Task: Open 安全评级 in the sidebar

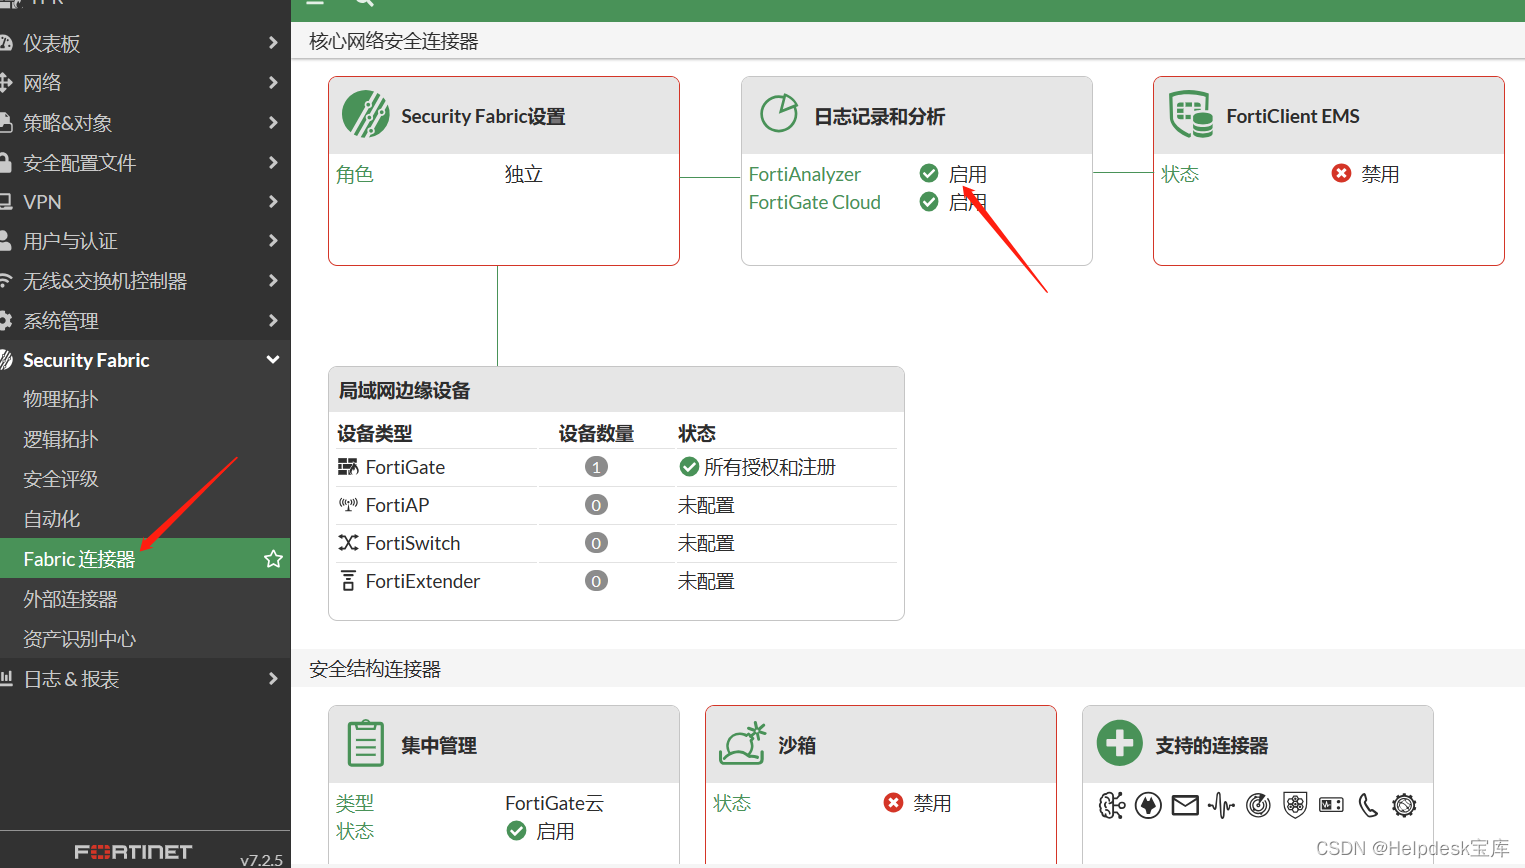Action: 61,479
